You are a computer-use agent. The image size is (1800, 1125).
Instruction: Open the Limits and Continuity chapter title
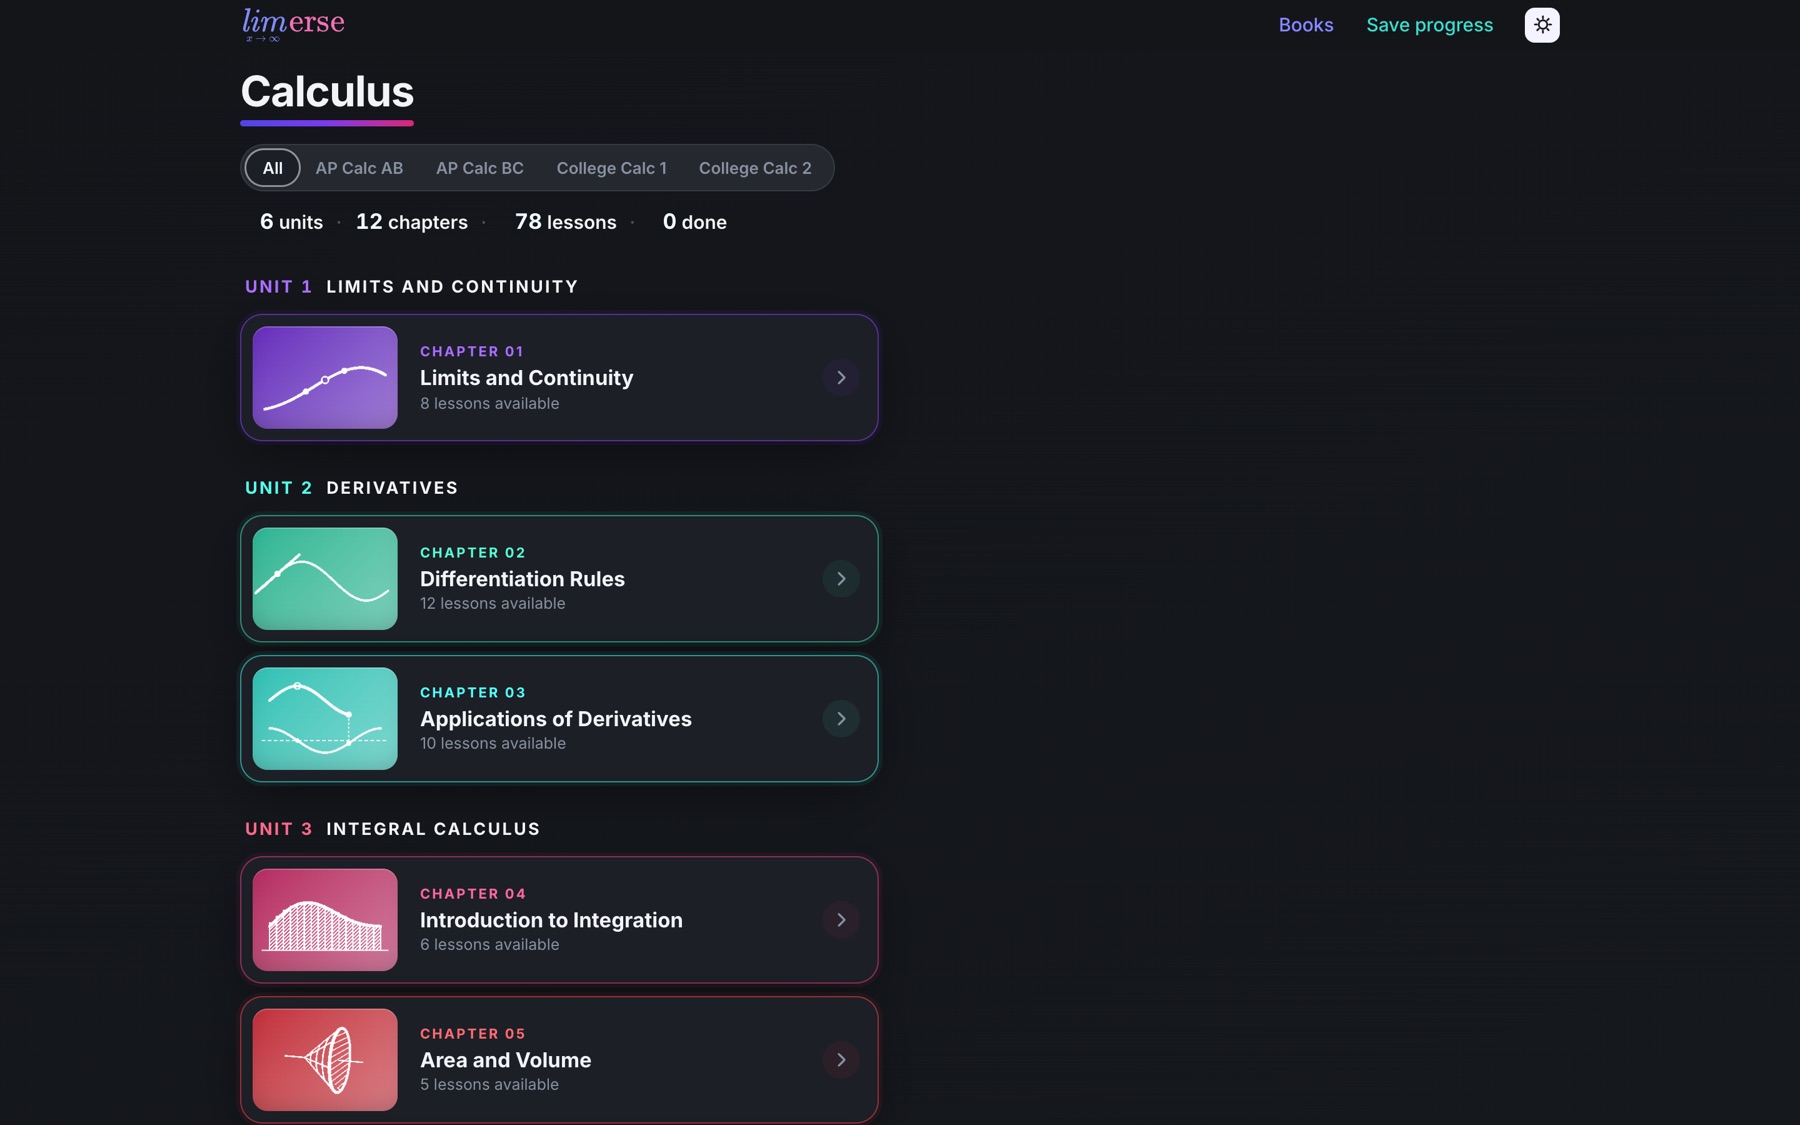pyautogui.click(x=526, y=378)
